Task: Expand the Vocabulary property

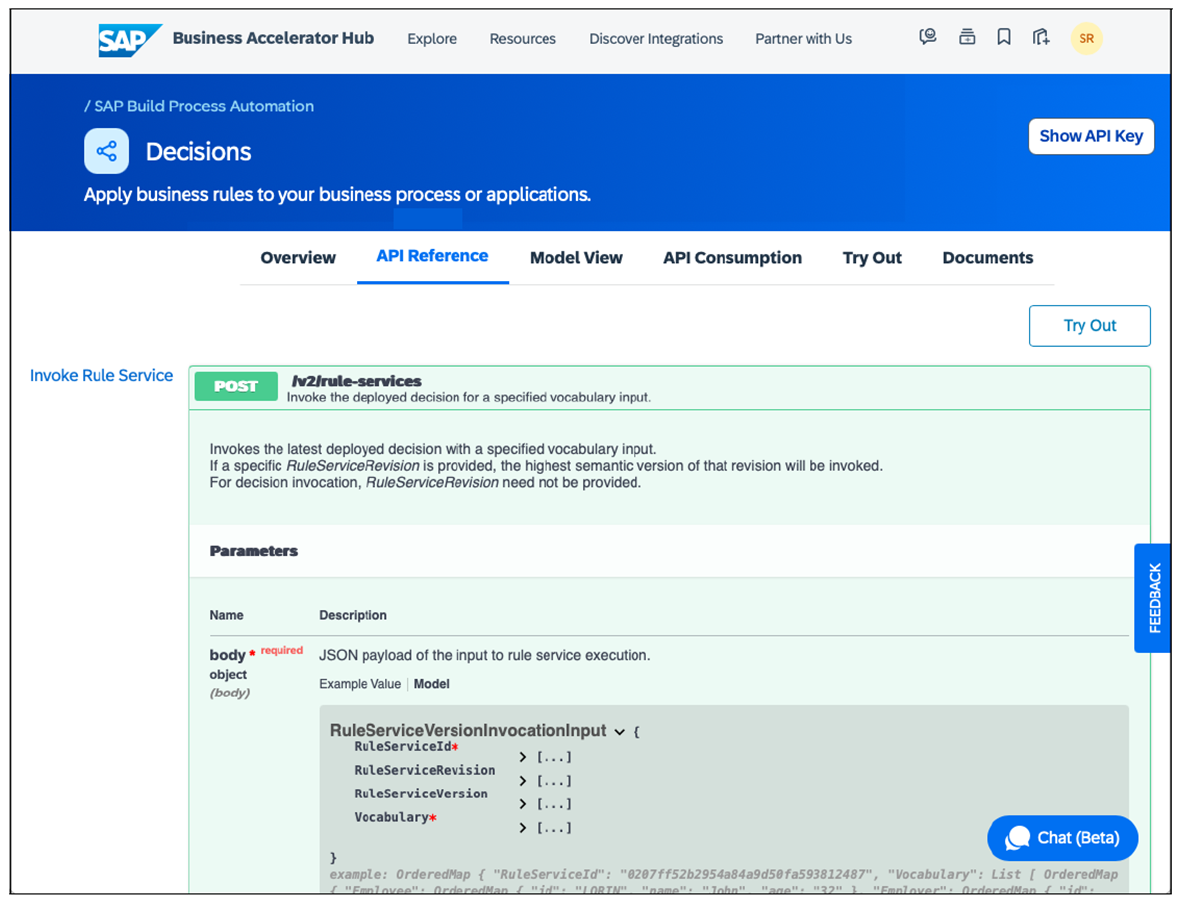Action: [x=523, y=828]
